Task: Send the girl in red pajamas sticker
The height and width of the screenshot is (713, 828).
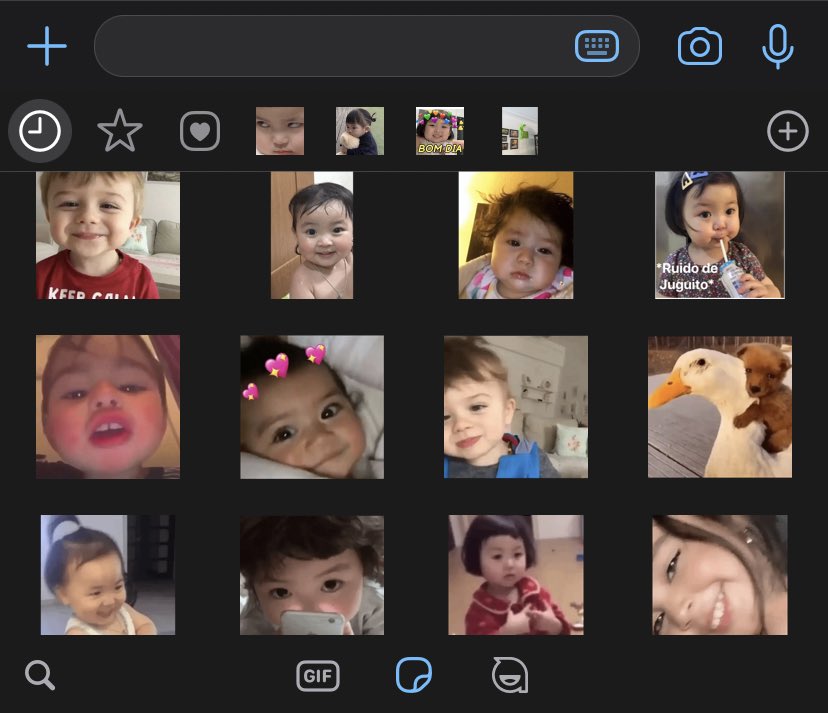Action: click(x=516, y=575)
